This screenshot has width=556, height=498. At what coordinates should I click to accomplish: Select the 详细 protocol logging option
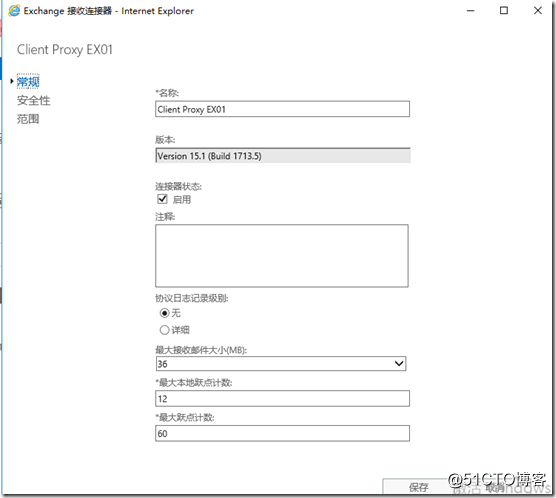click(164, 330)
